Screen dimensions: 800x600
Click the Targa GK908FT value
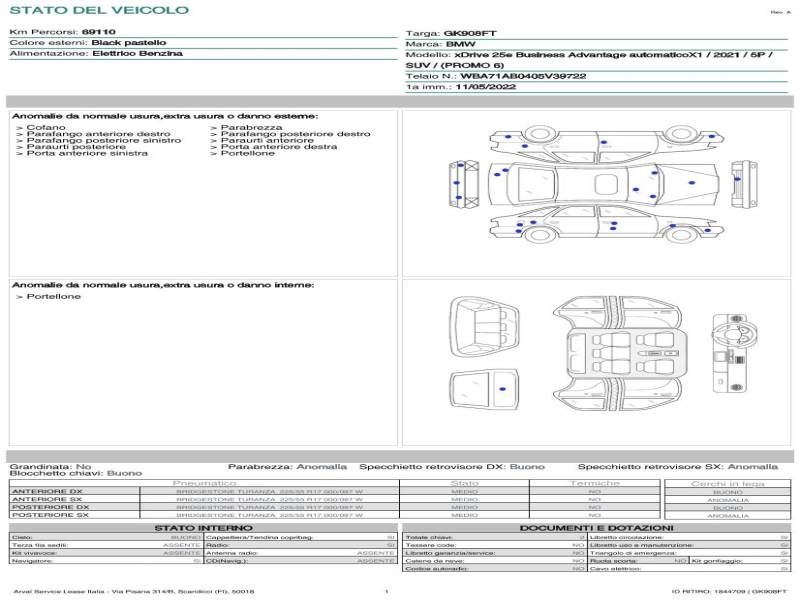[470, 33]
